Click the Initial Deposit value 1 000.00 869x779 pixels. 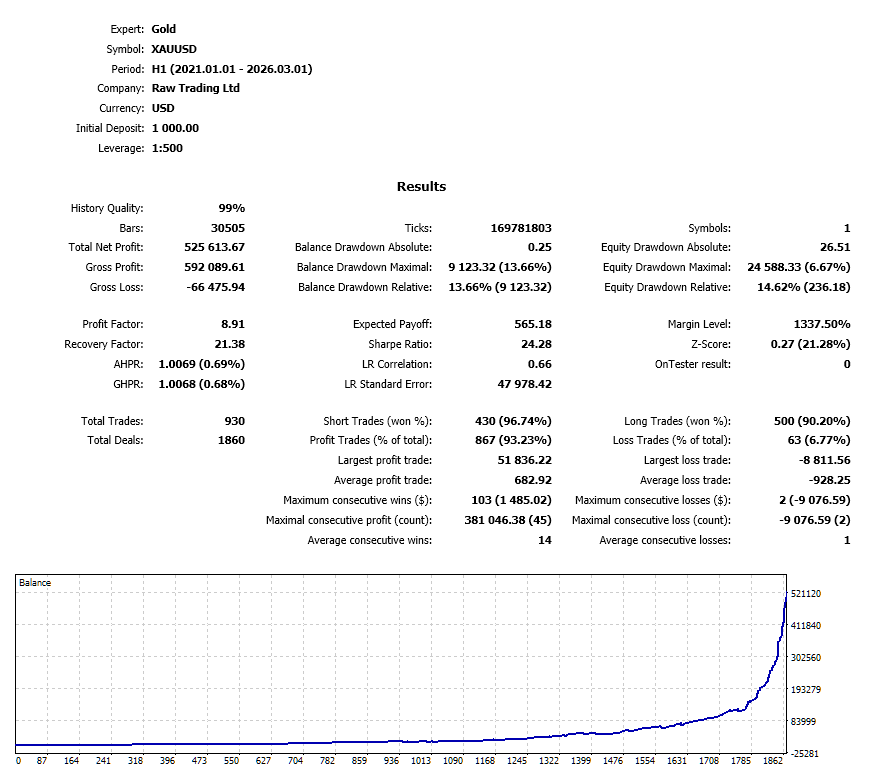(x=175, y=128)
